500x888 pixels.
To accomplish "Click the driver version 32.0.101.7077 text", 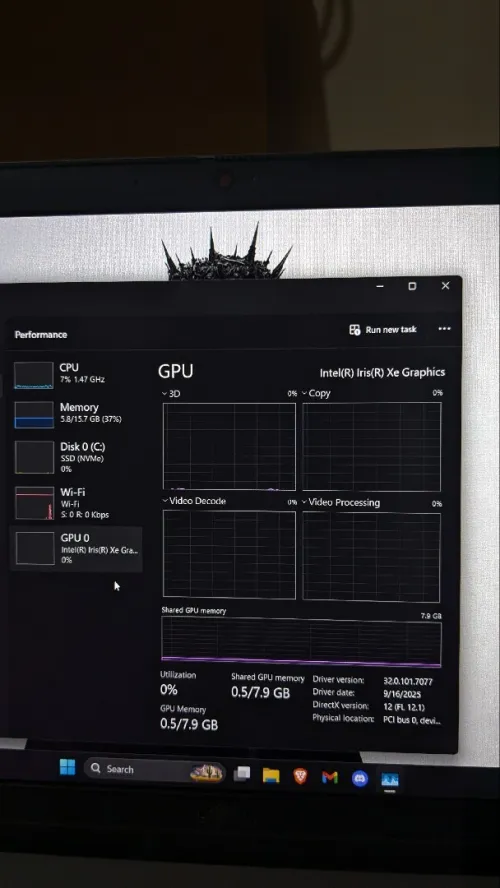I will tap(407, 682).
